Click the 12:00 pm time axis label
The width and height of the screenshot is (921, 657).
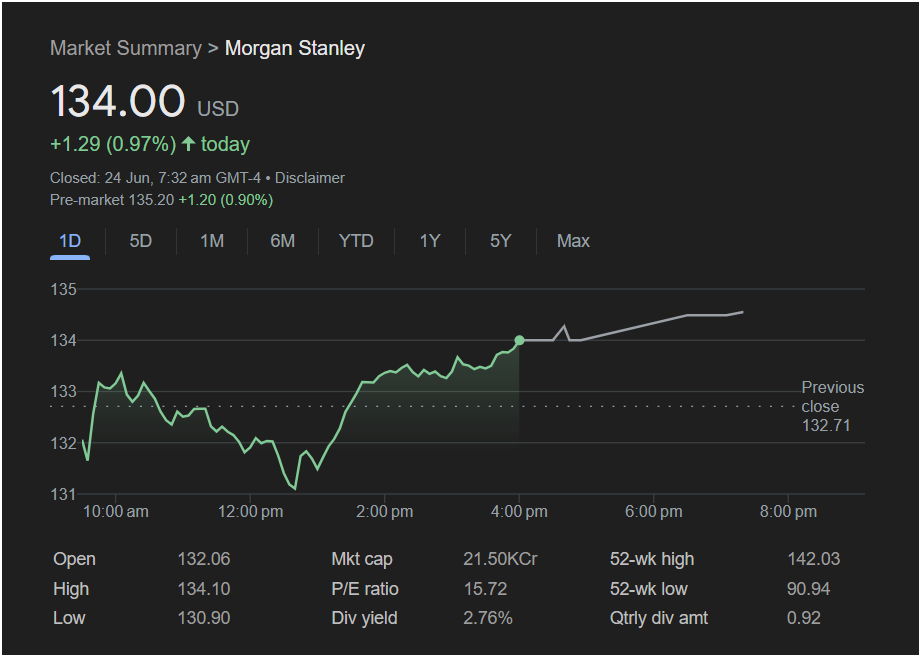click(250, 512)
